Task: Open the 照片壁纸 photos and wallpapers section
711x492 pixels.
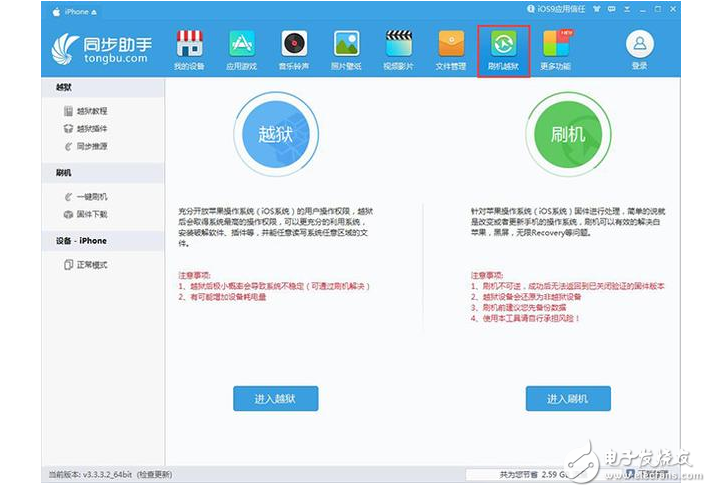Action: point(346,50)
